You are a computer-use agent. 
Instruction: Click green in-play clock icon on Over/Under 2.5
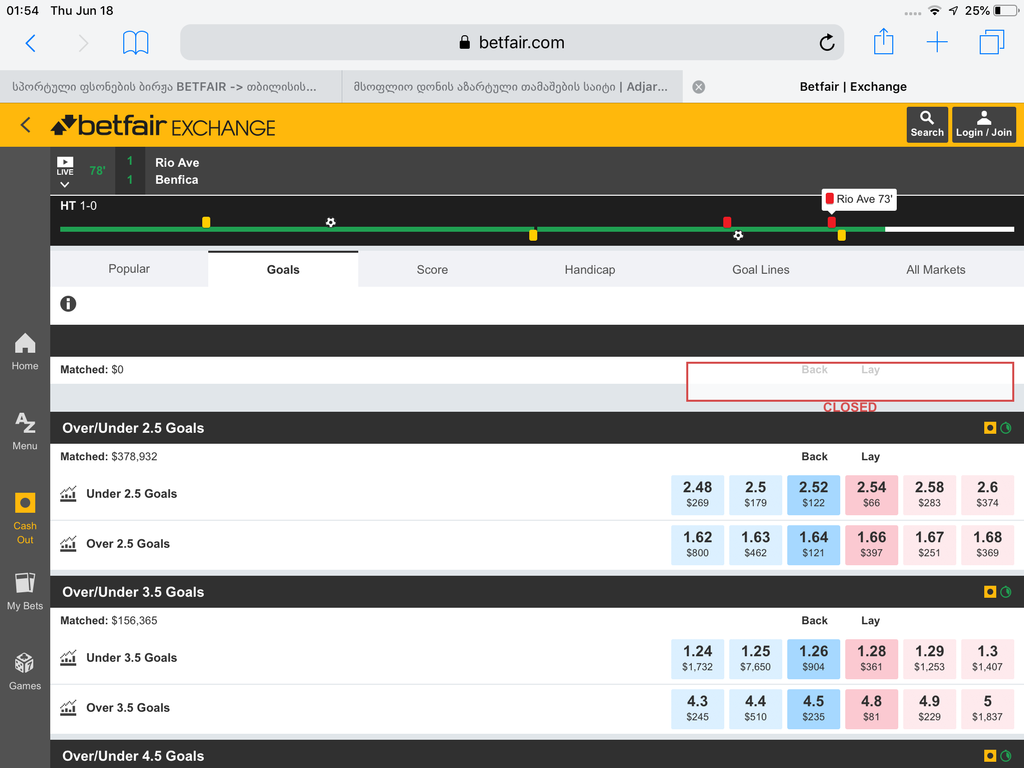click(1006, 428)
